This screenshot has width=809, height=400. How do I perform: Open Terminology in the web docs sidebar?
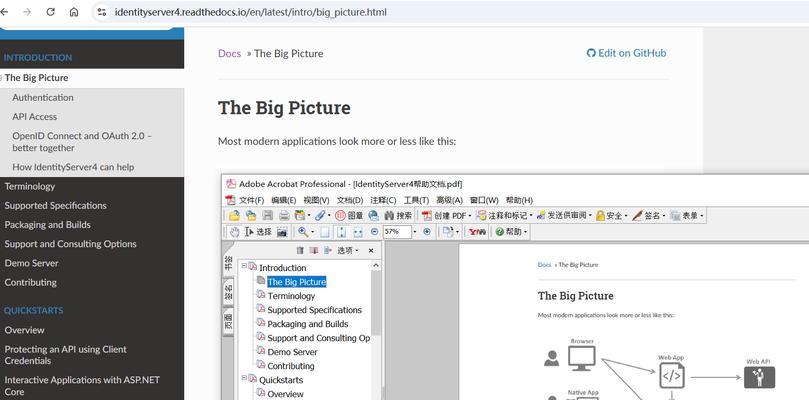point(29,186)
